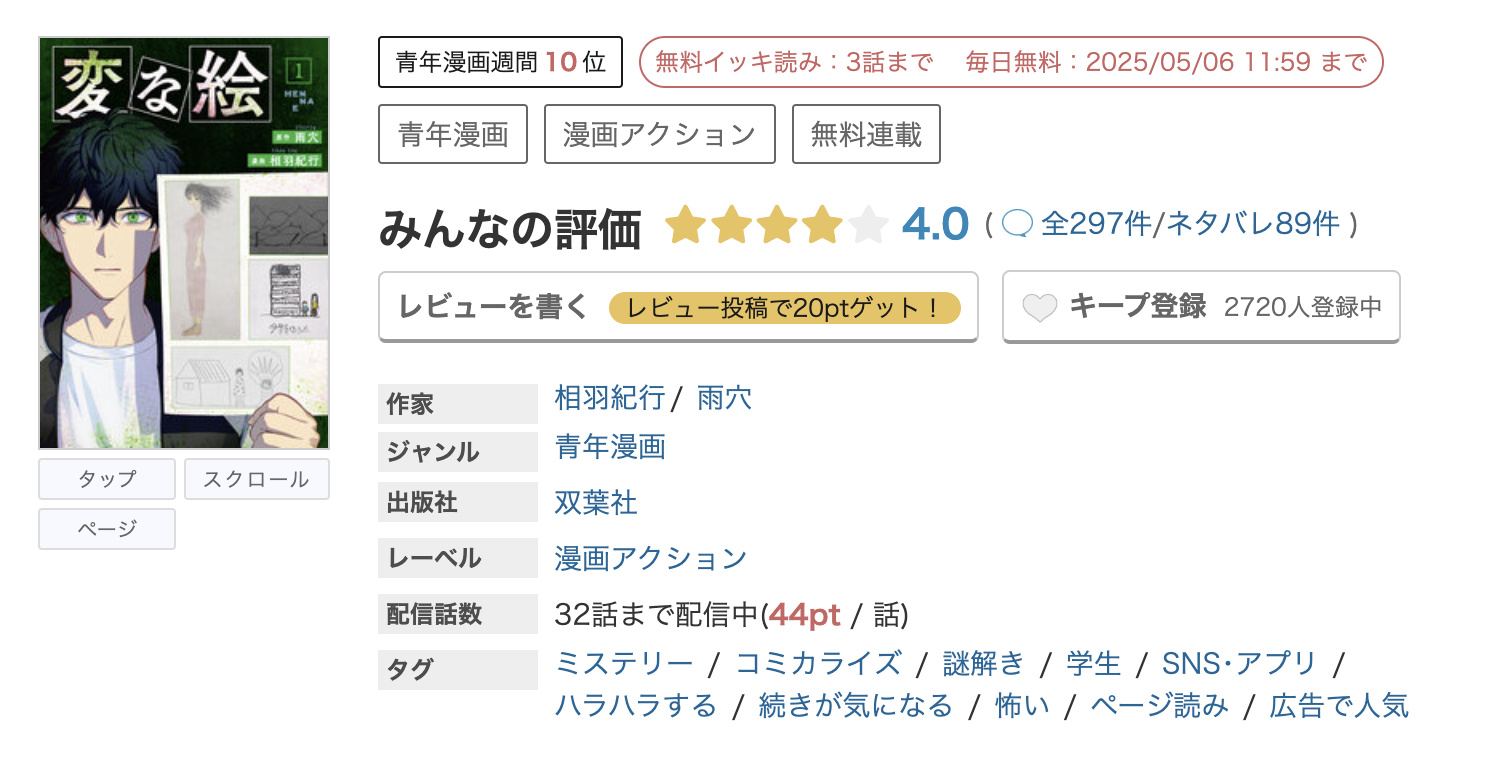The width and height of the screenshot is (1492, 760).
Task: Open author link 雨穴
Action: [722, 398]
